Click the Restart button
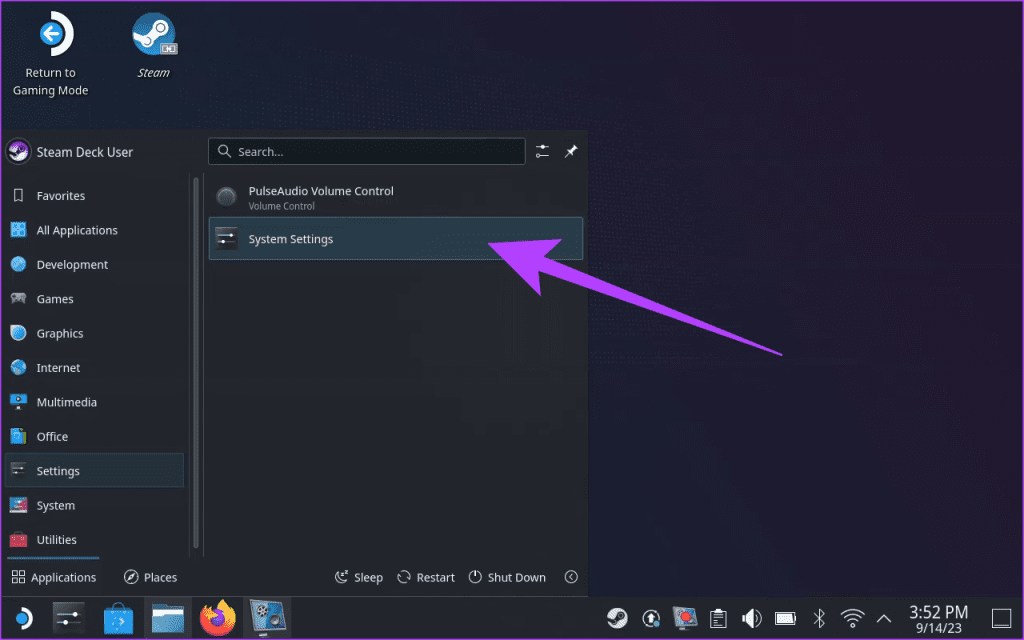The image size is (1024, 640). click(426, 577)
